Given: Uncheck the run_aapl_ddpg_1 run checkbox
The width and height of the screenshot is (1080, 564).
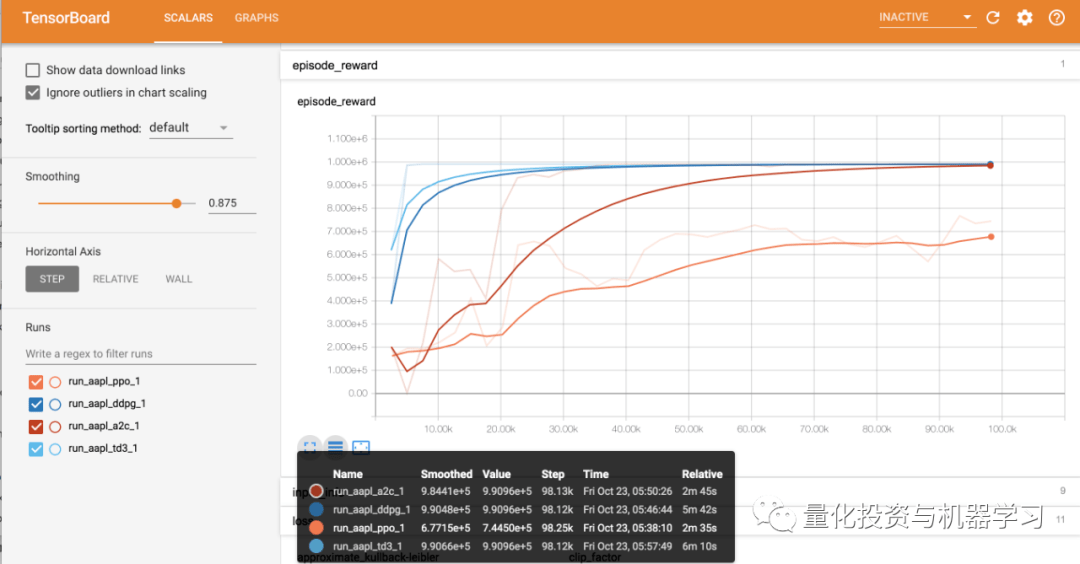Looking at the screenshot, I should 36,404.
